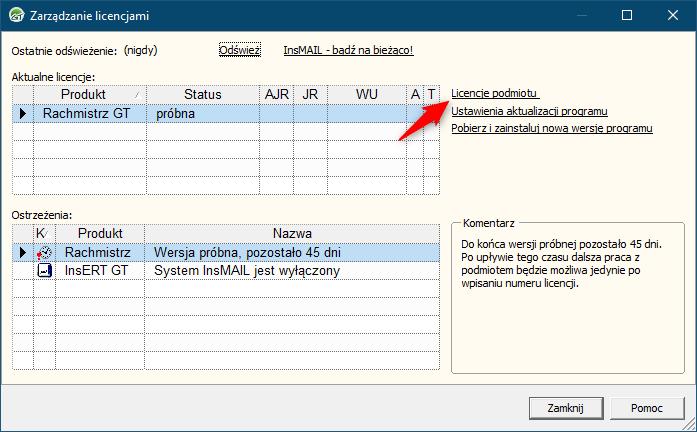Click Pobierz i zainstaluj nową wersję programu
697x432 pixels.
click(552, 129)
